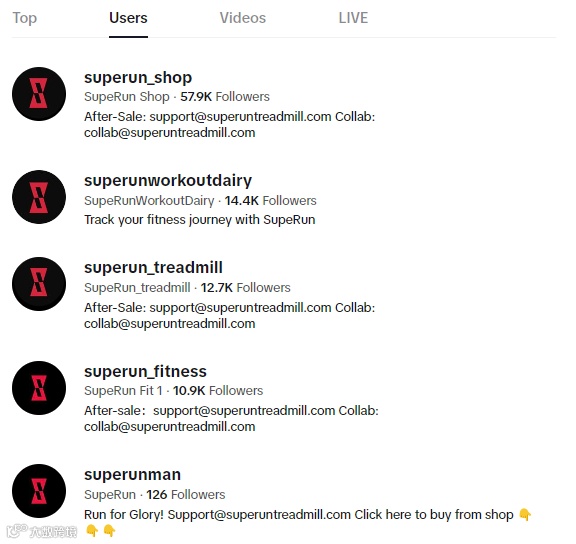Open superun_shop profile avatar

[39, 94]
